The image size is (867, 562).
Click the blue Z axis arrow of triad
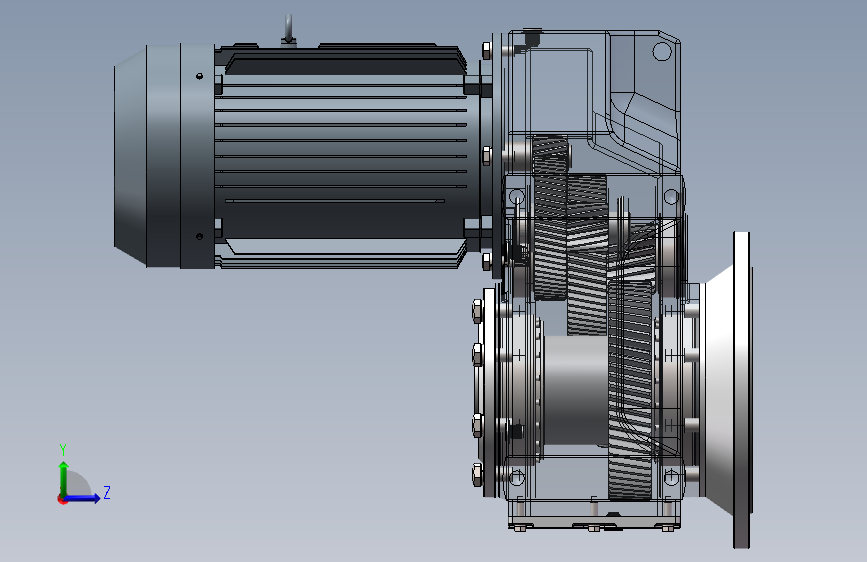click(83, 498)
